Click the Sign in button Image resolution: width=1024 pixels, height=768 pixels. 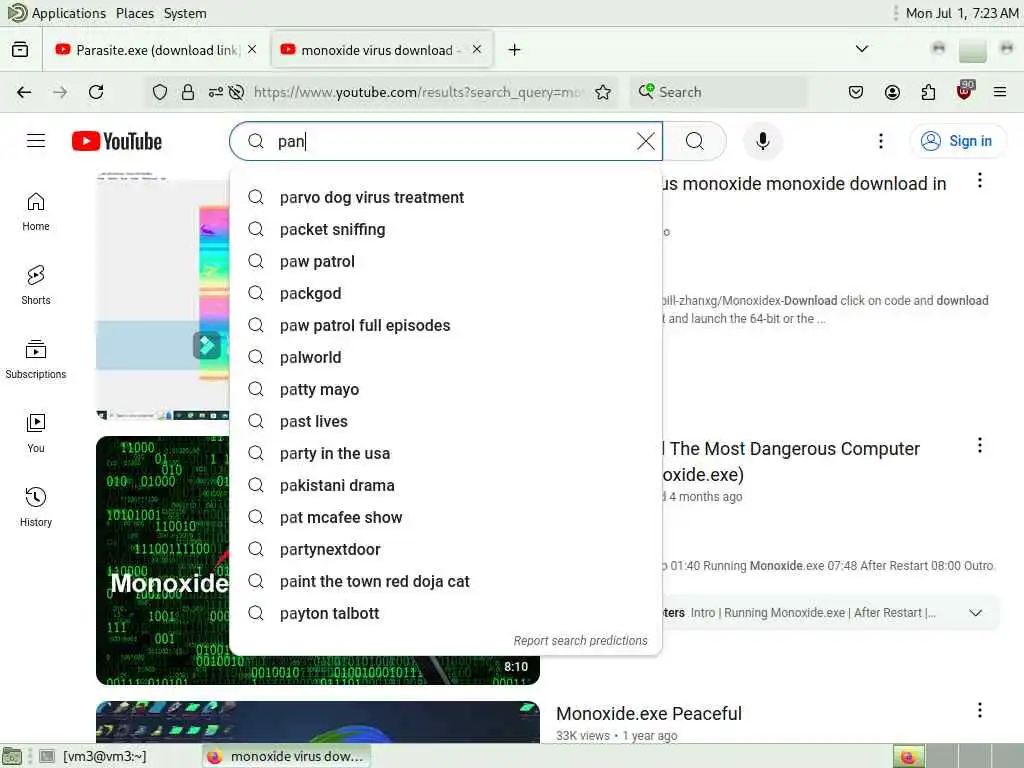(x=957, y=141)
